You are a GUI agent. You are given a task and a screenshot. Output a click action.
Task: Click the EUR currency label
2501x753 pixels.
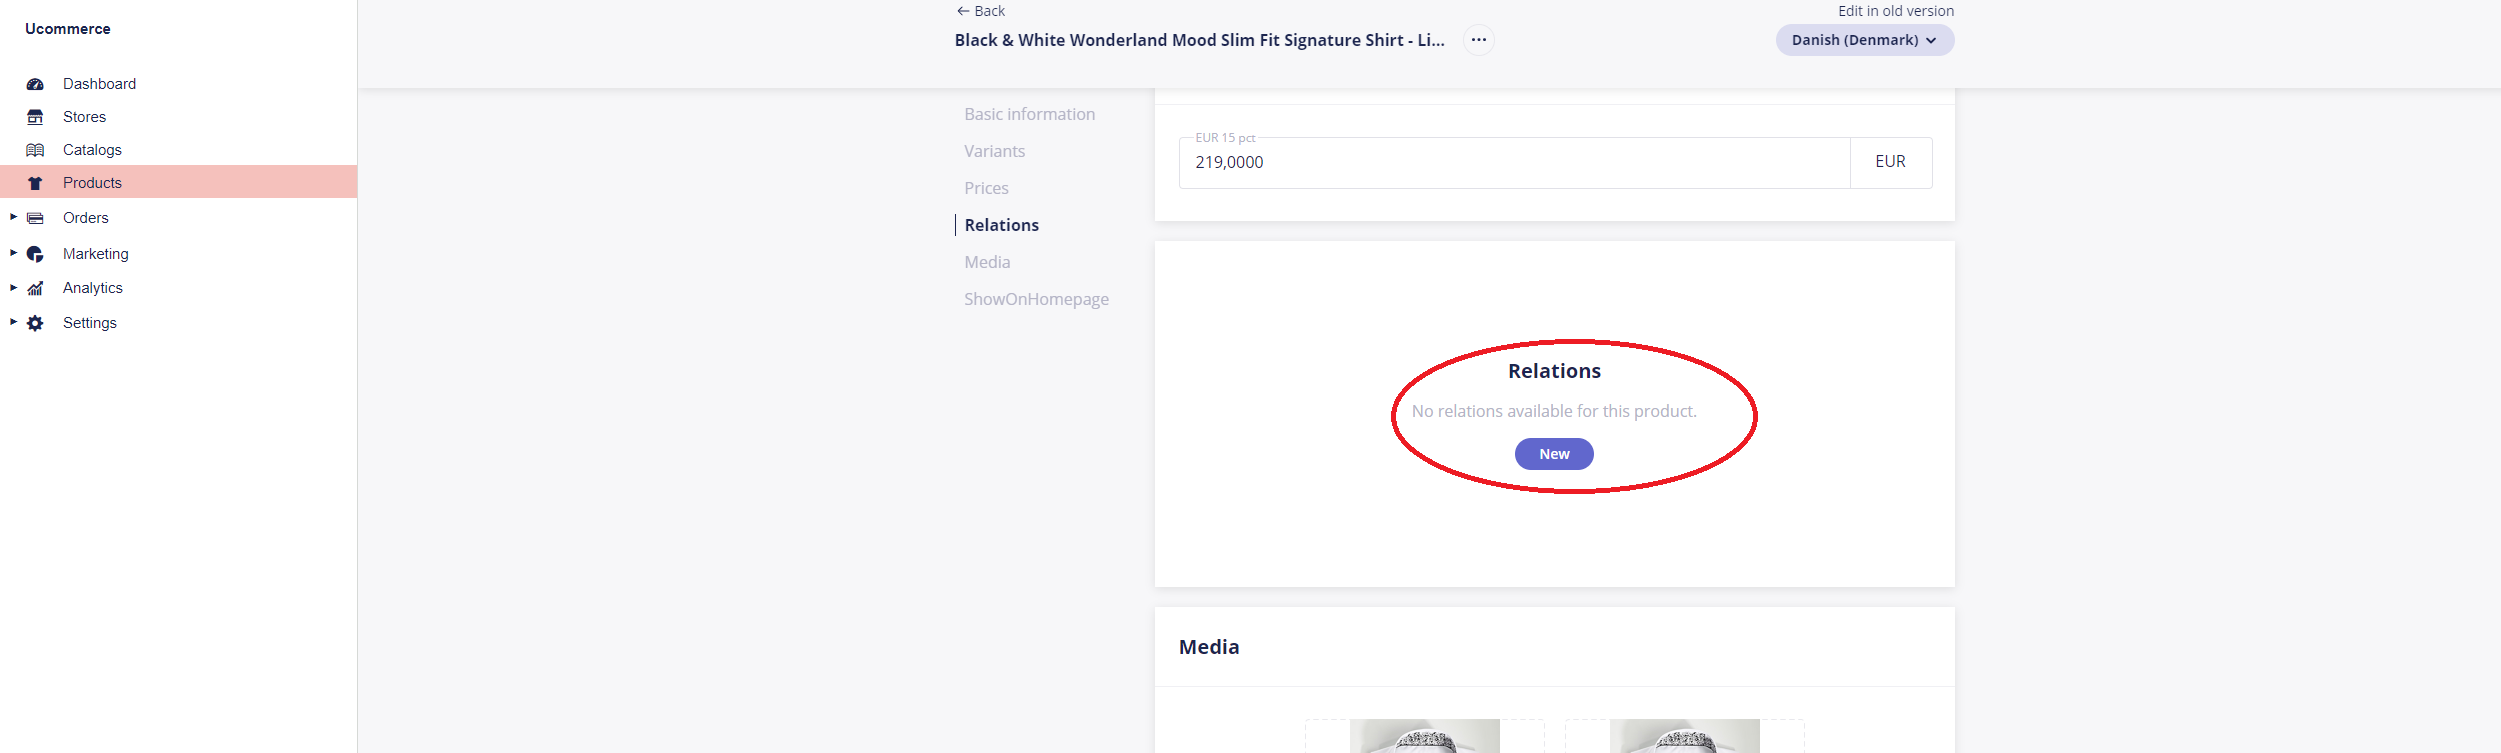click(1890, 162)
